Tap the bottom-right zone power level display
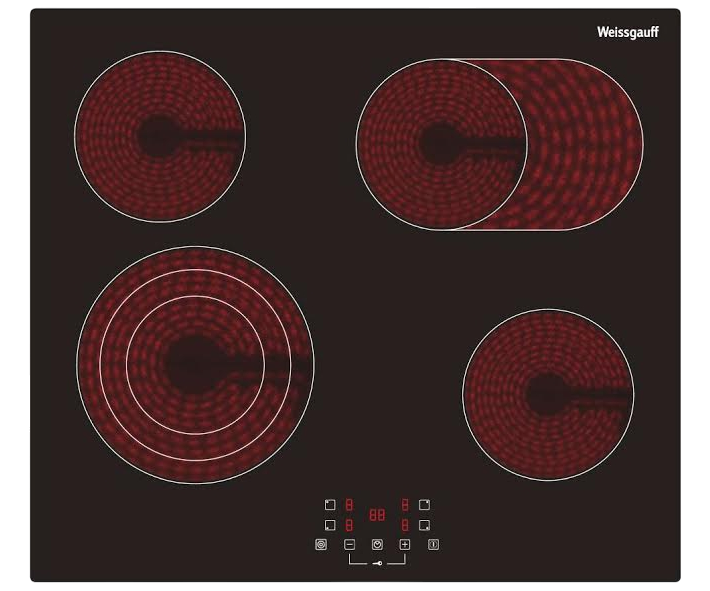The height and width of the screenshot is (591, 710). coord(405,524)
